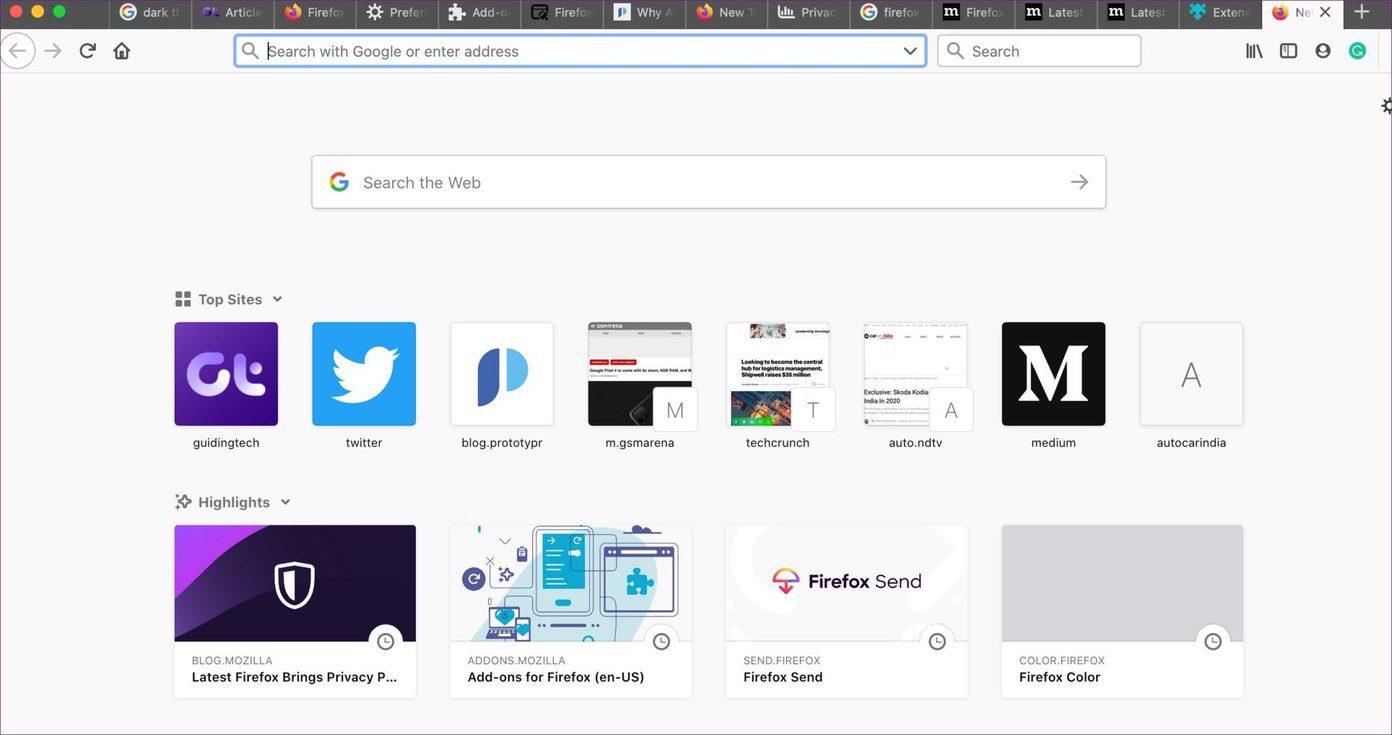
Task: Click the green Grammarly extension icon
Action: coord(1357,51)
